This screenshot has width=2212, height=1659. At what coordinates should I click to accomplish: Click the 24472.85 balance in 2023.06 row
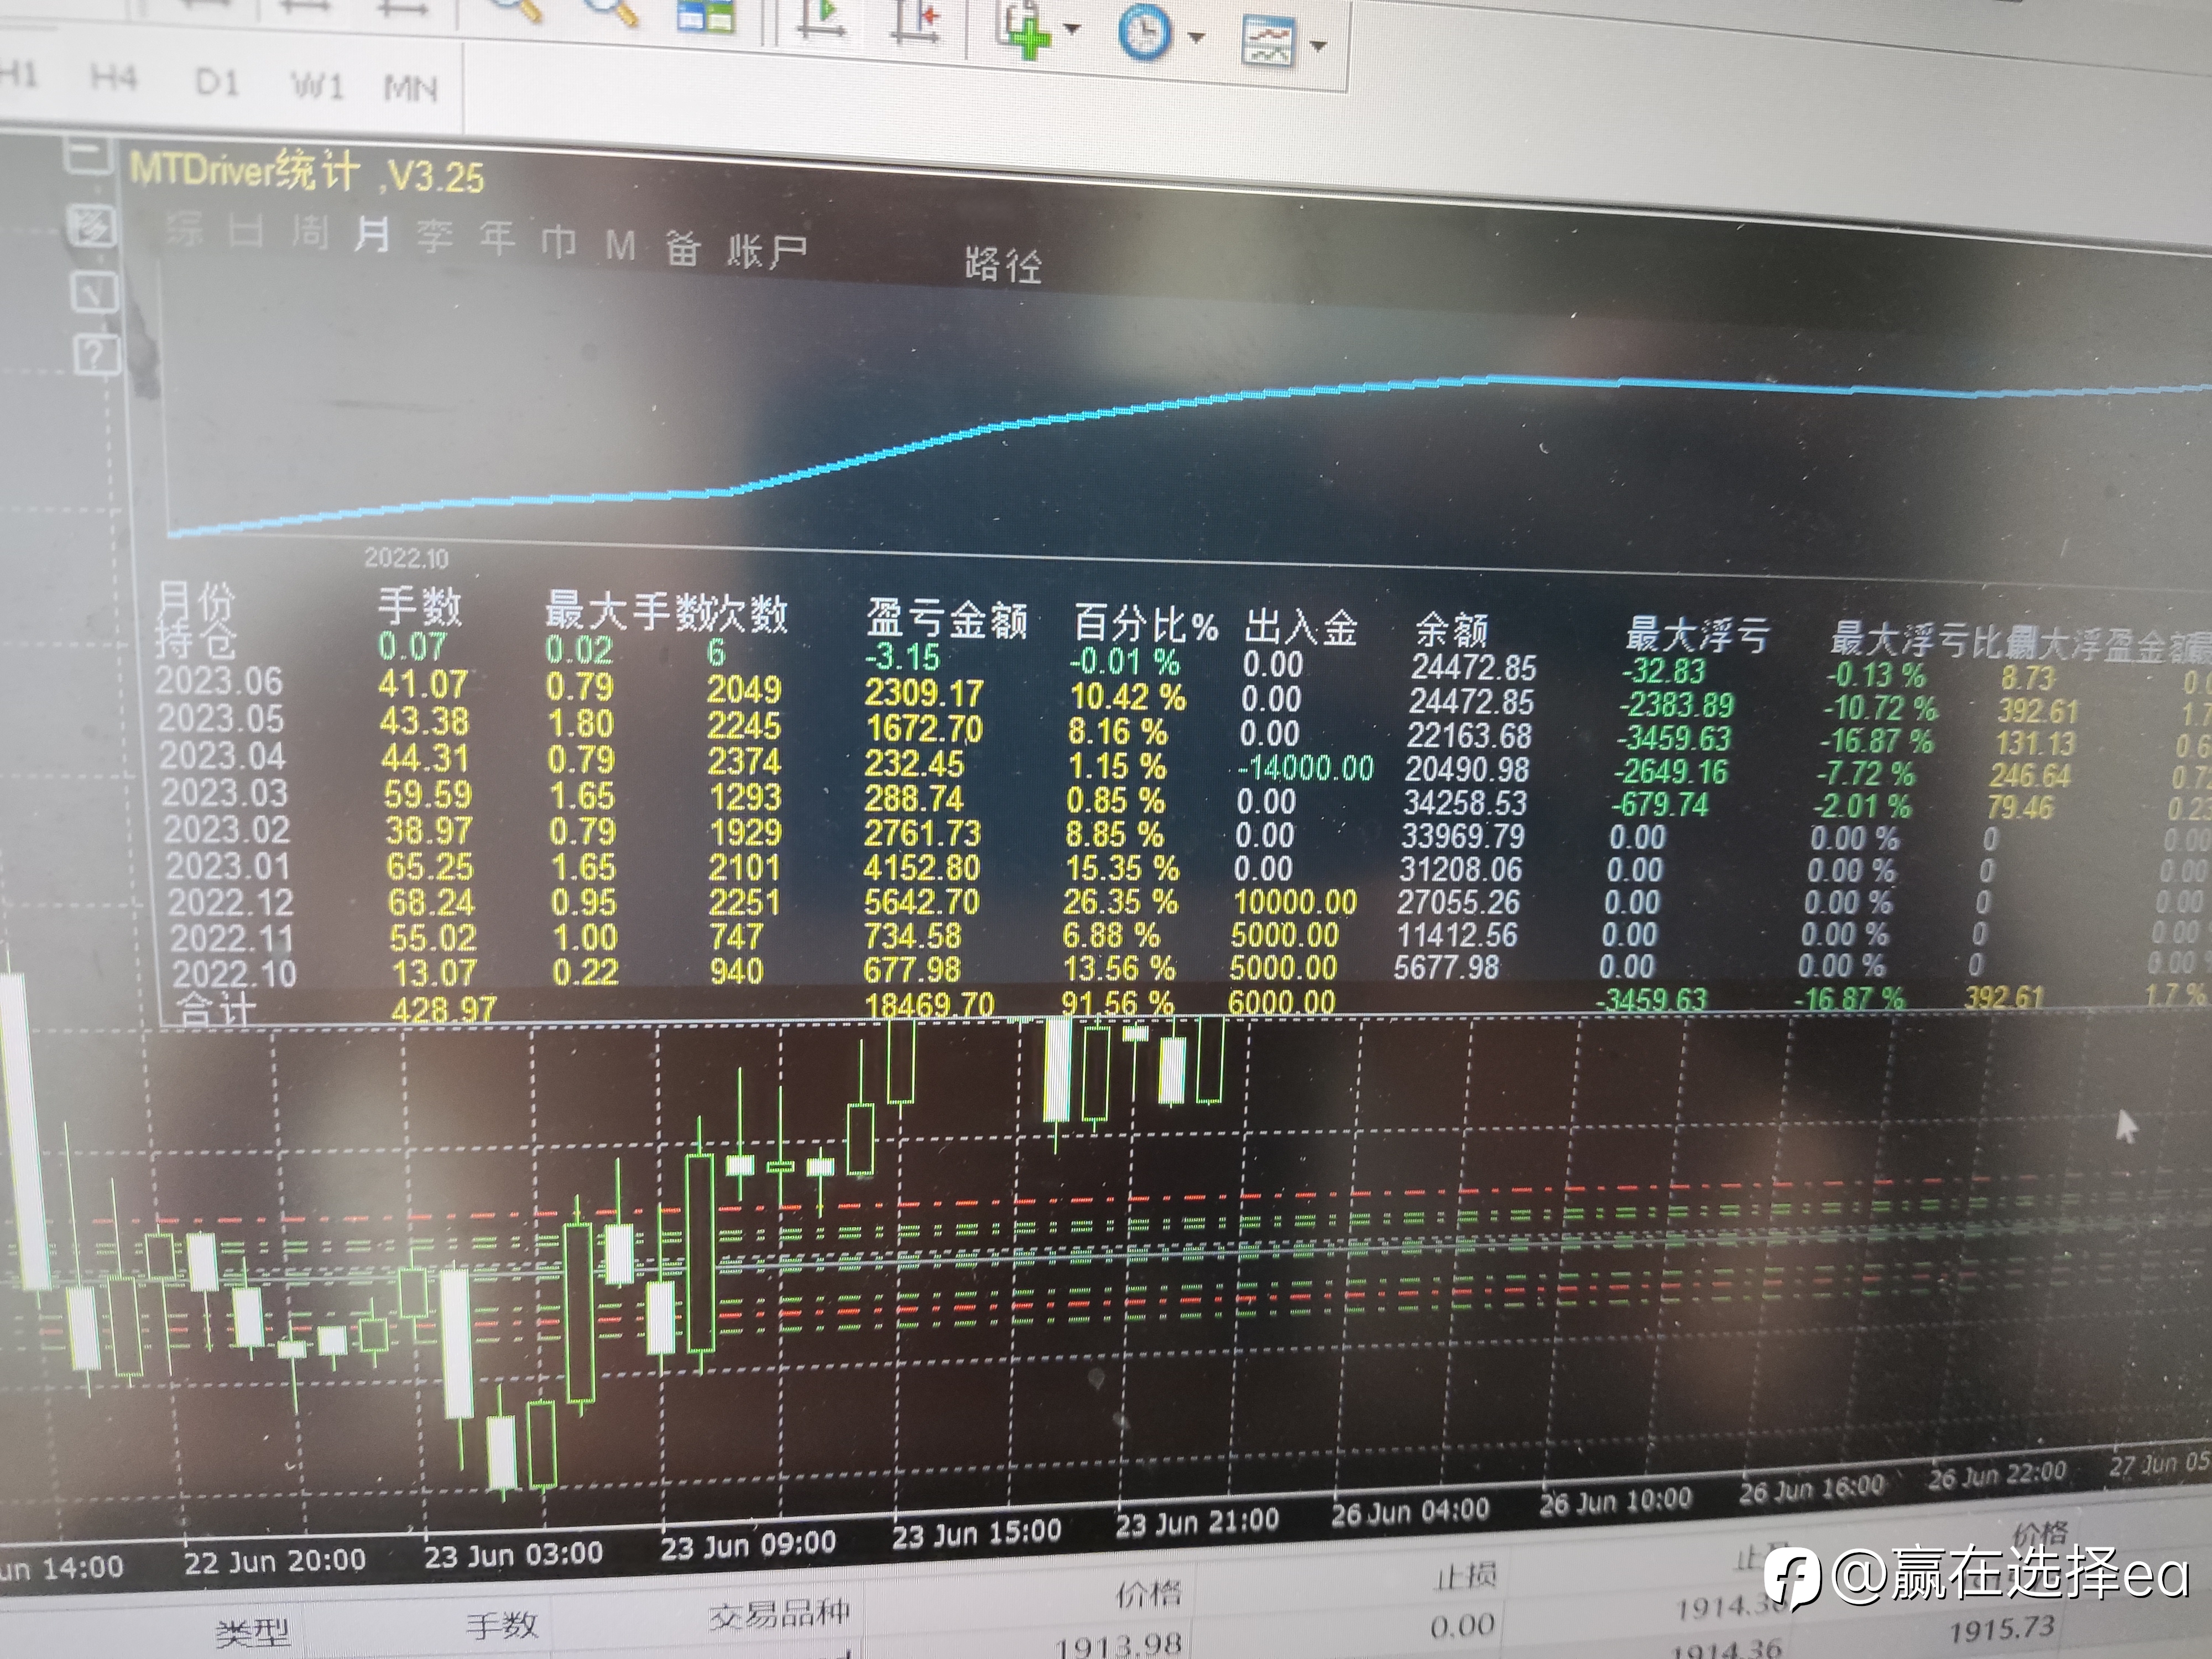tap(1472, 702)
